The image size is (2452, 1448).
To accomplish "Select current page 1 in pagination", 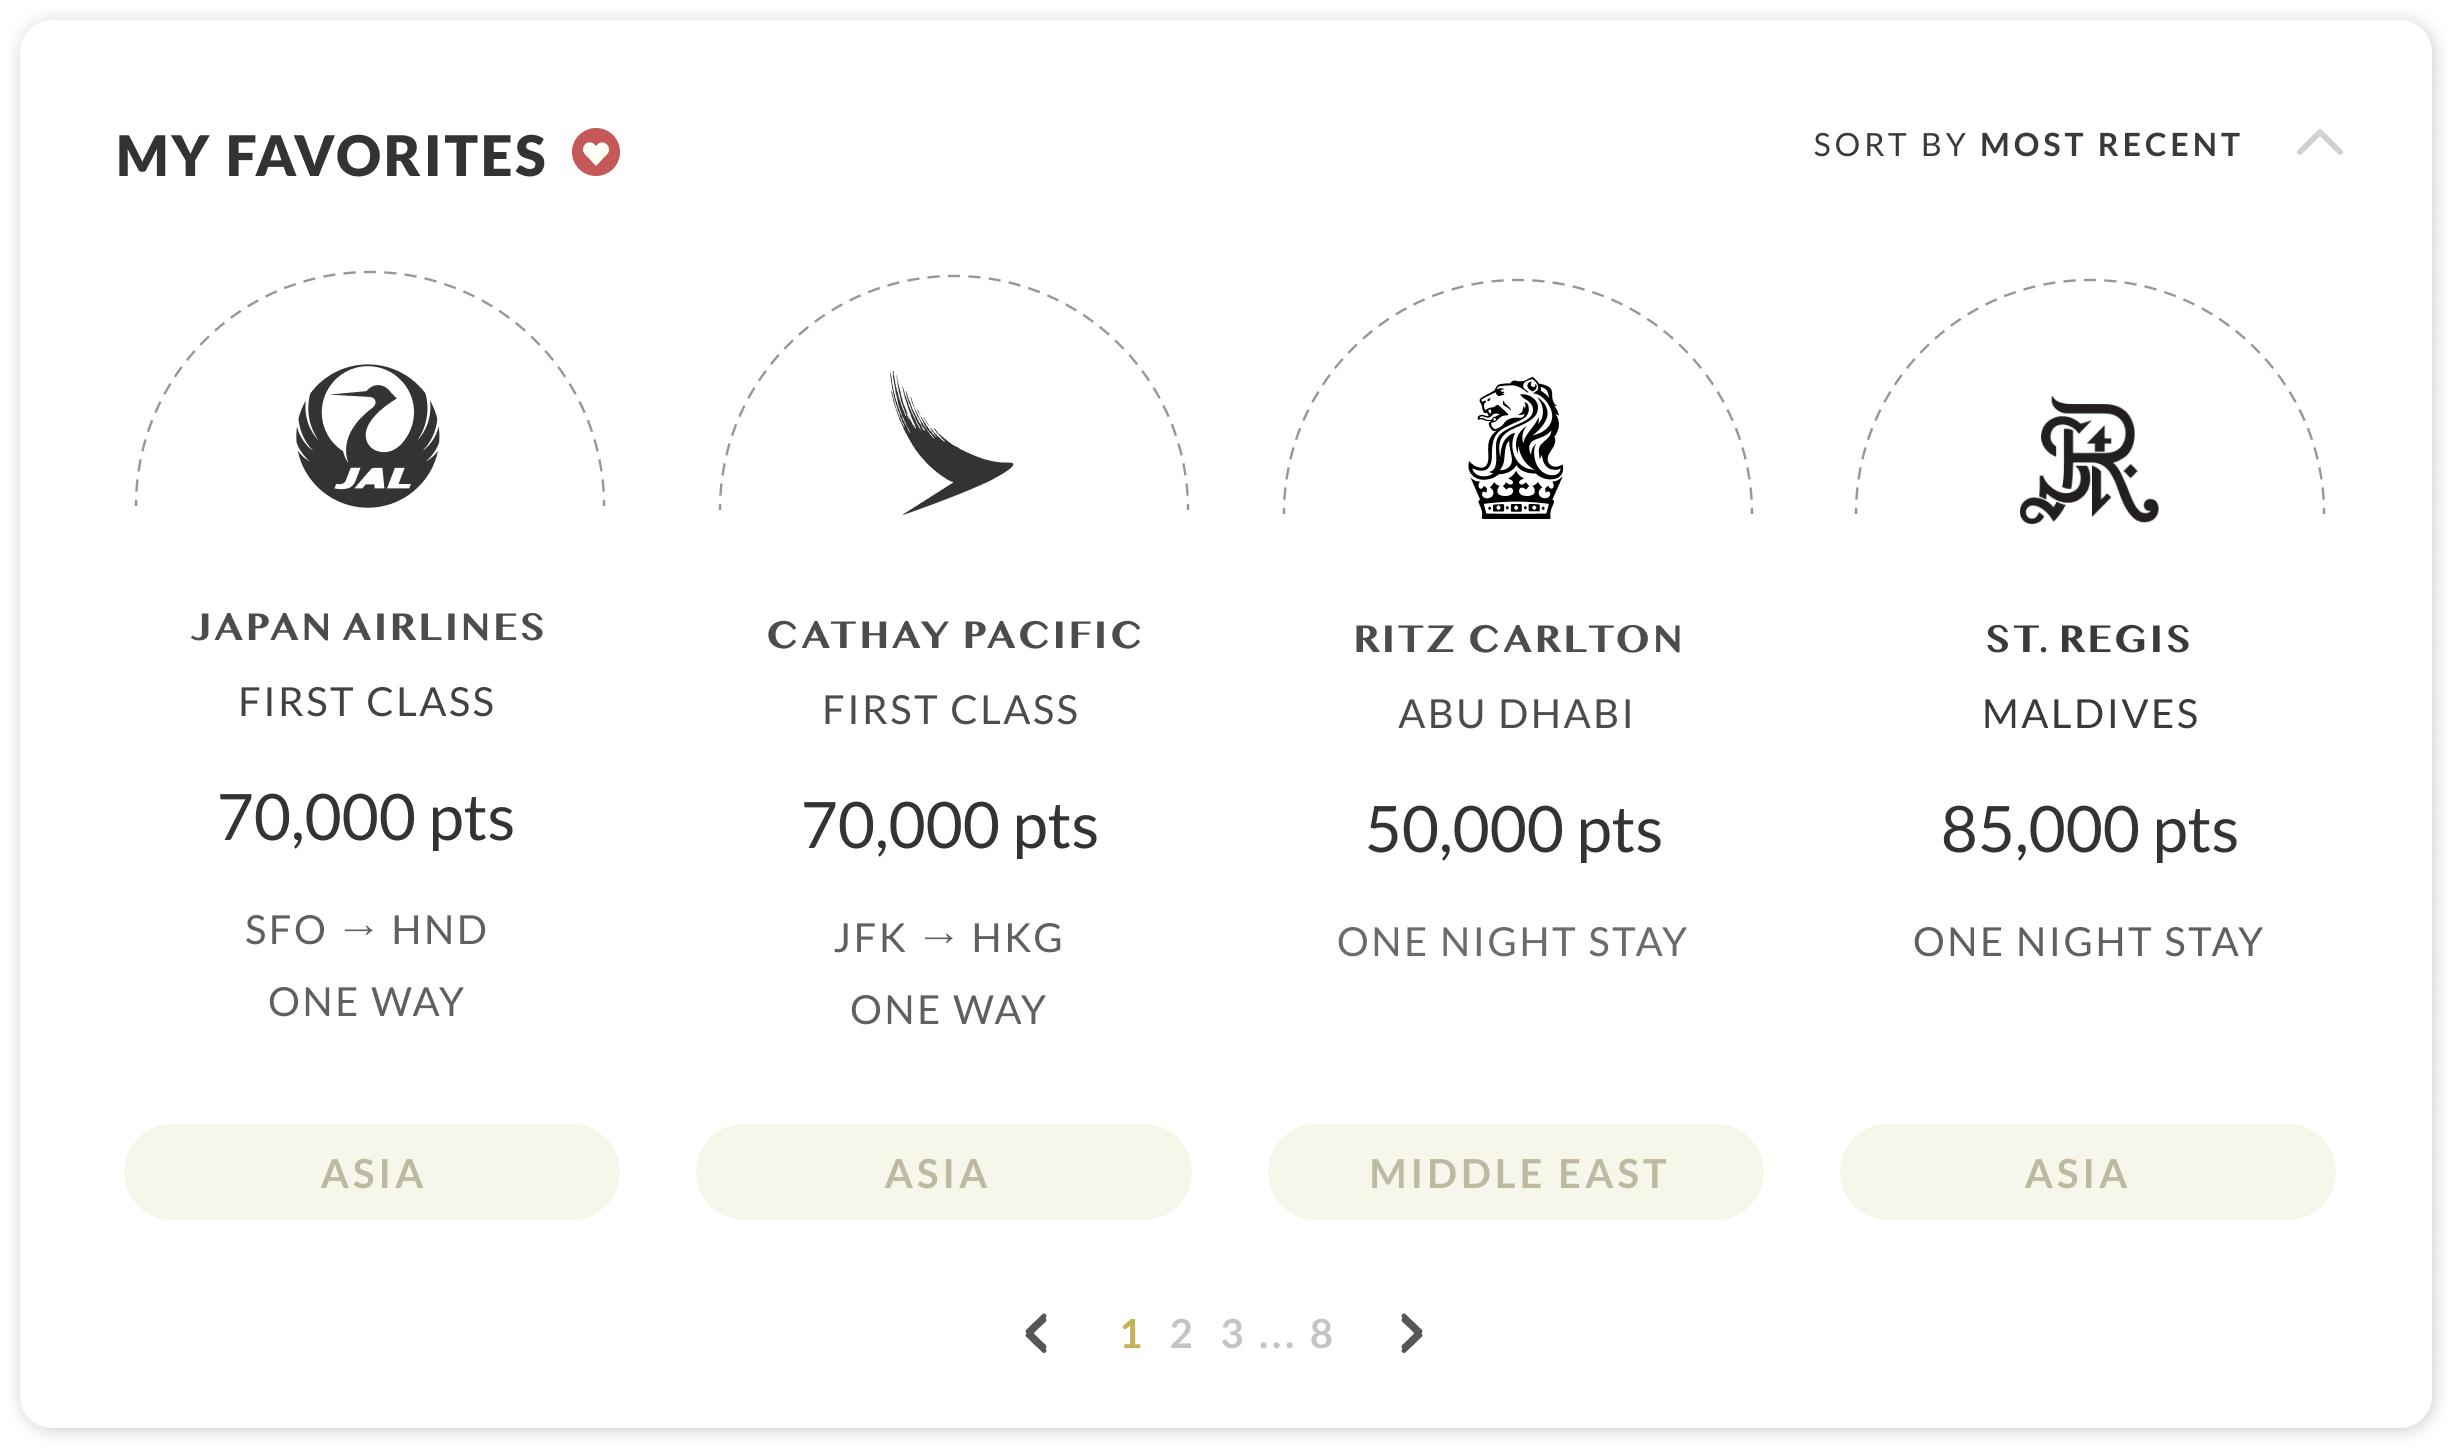I will 1131,1334.
